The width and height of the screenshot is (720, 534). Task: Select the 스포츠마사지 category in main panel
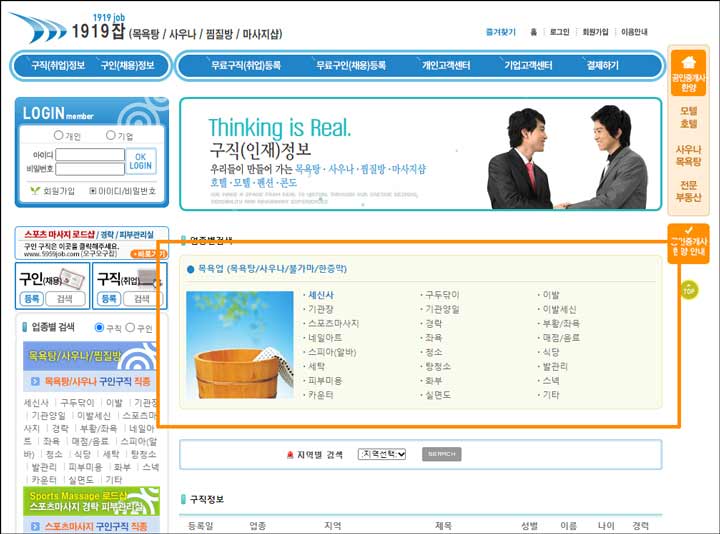(333, 323)
